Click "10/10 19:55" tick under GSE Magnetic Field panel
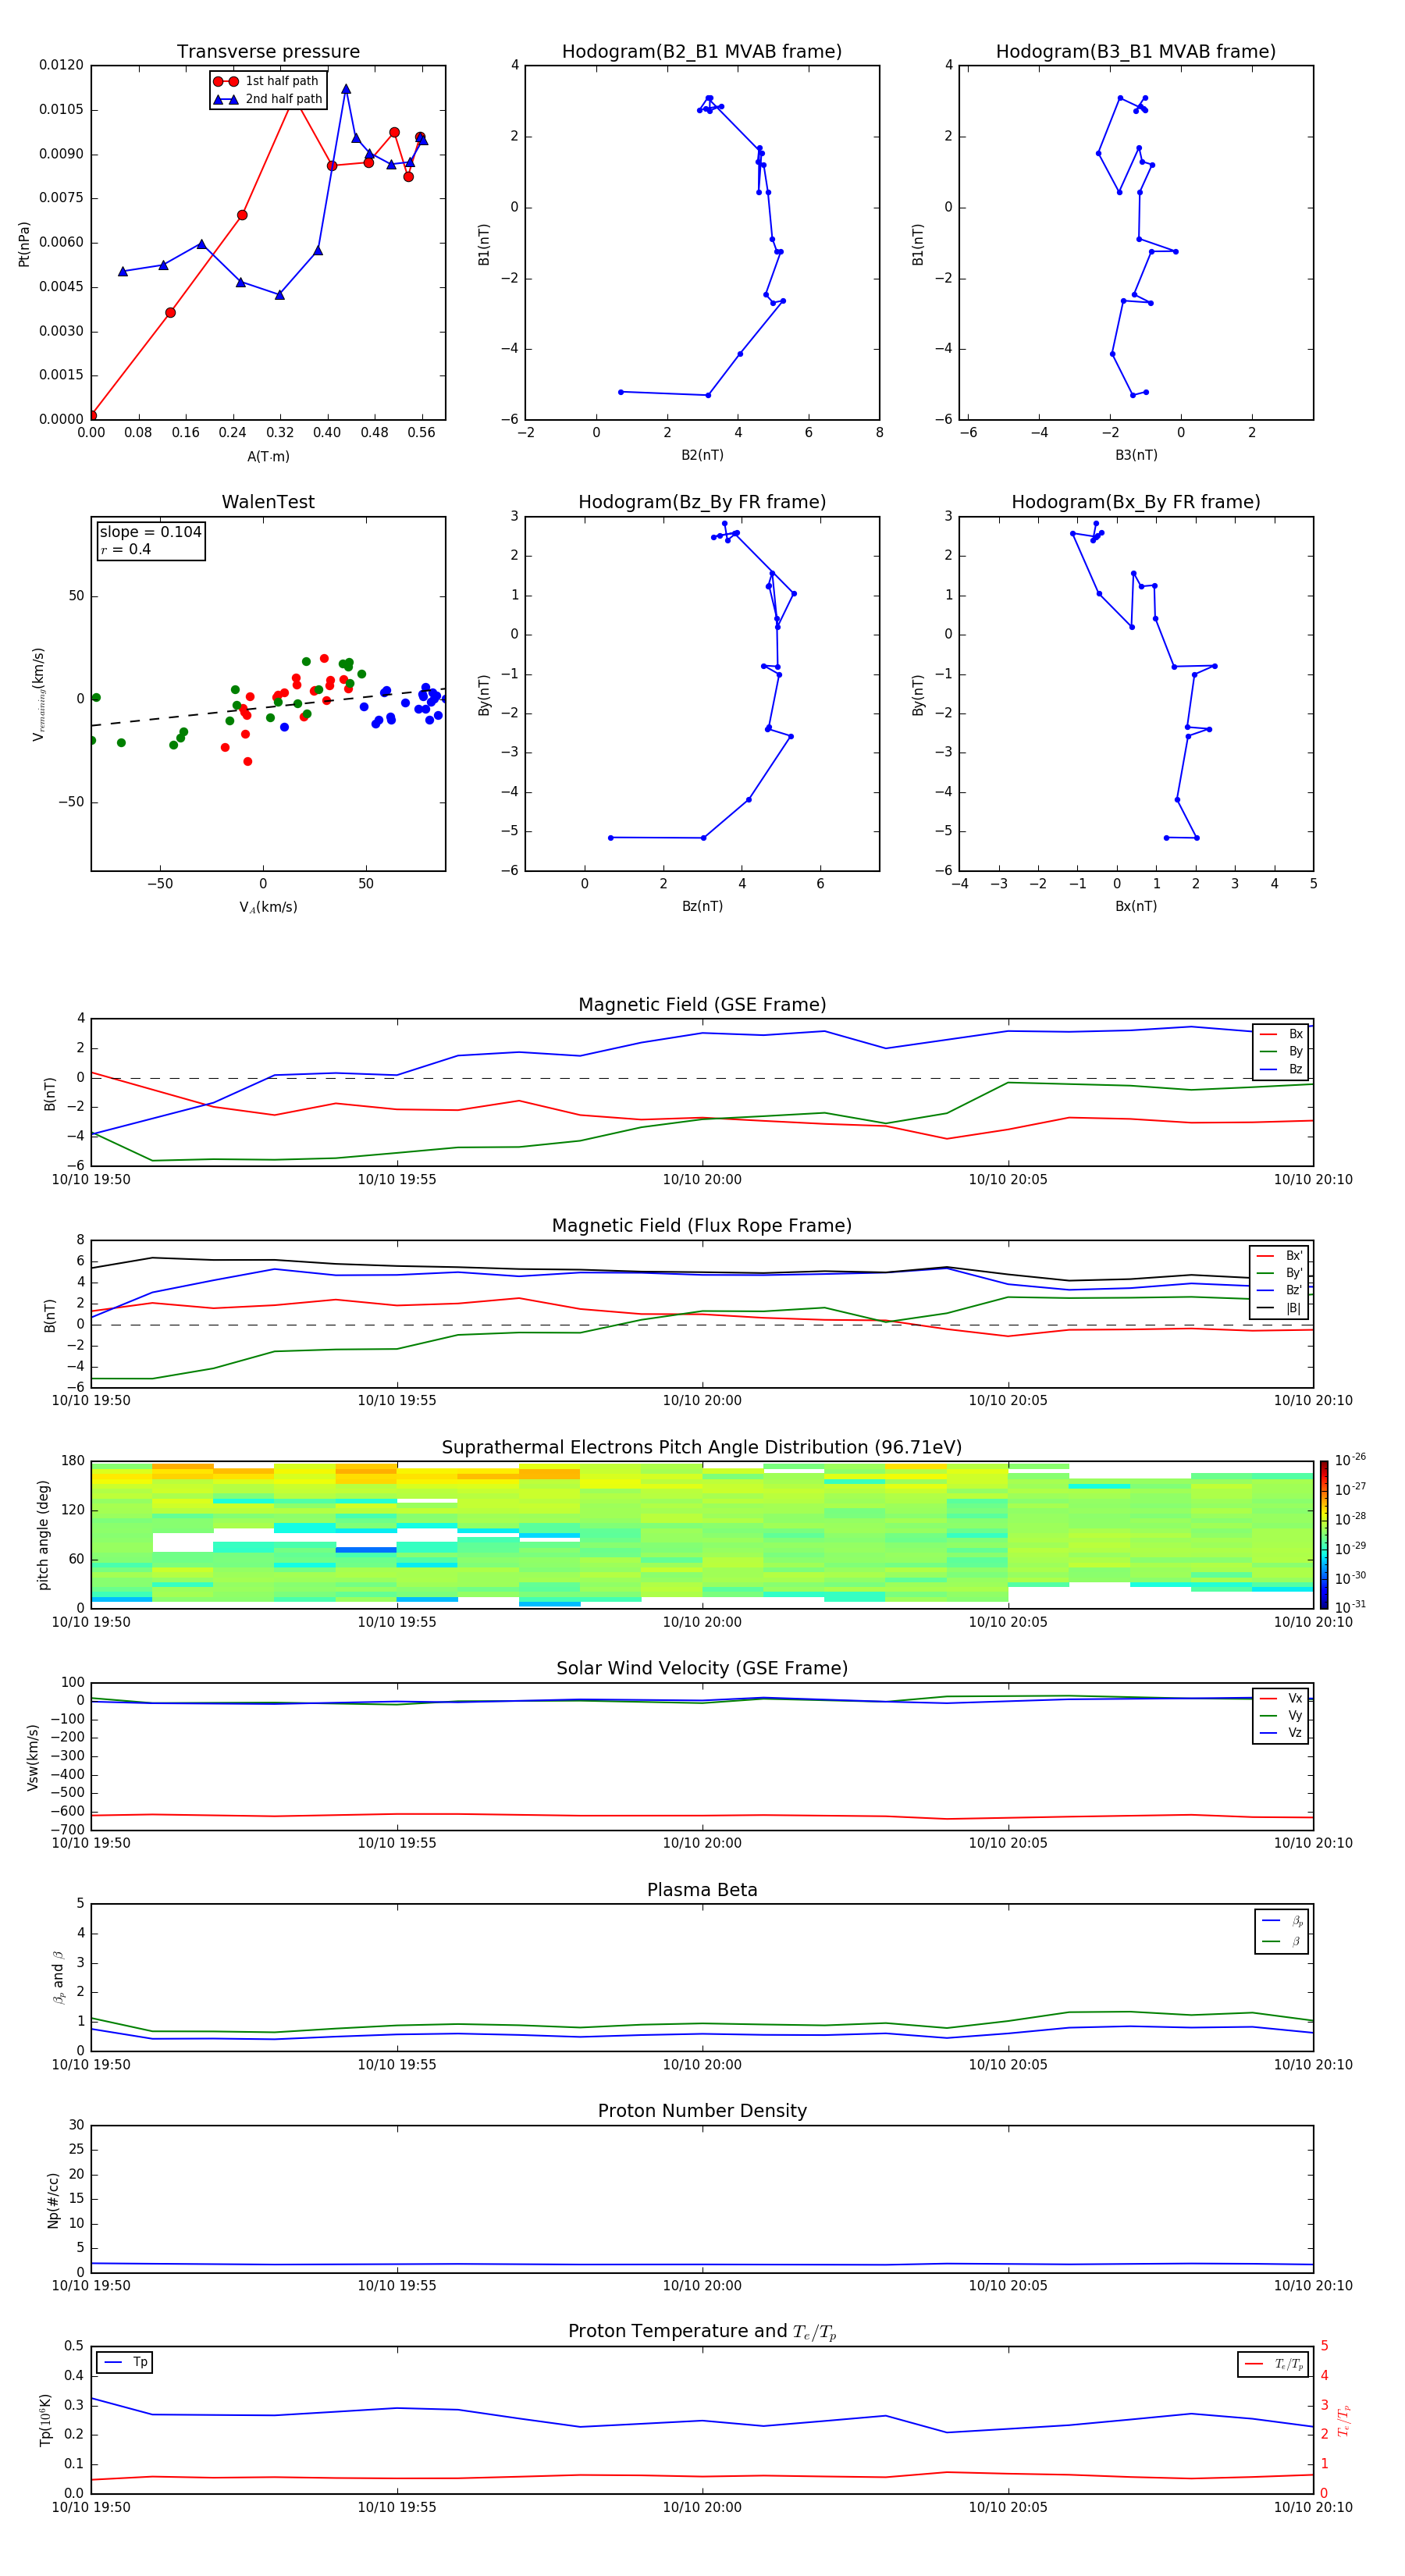 click(397, 1179)
